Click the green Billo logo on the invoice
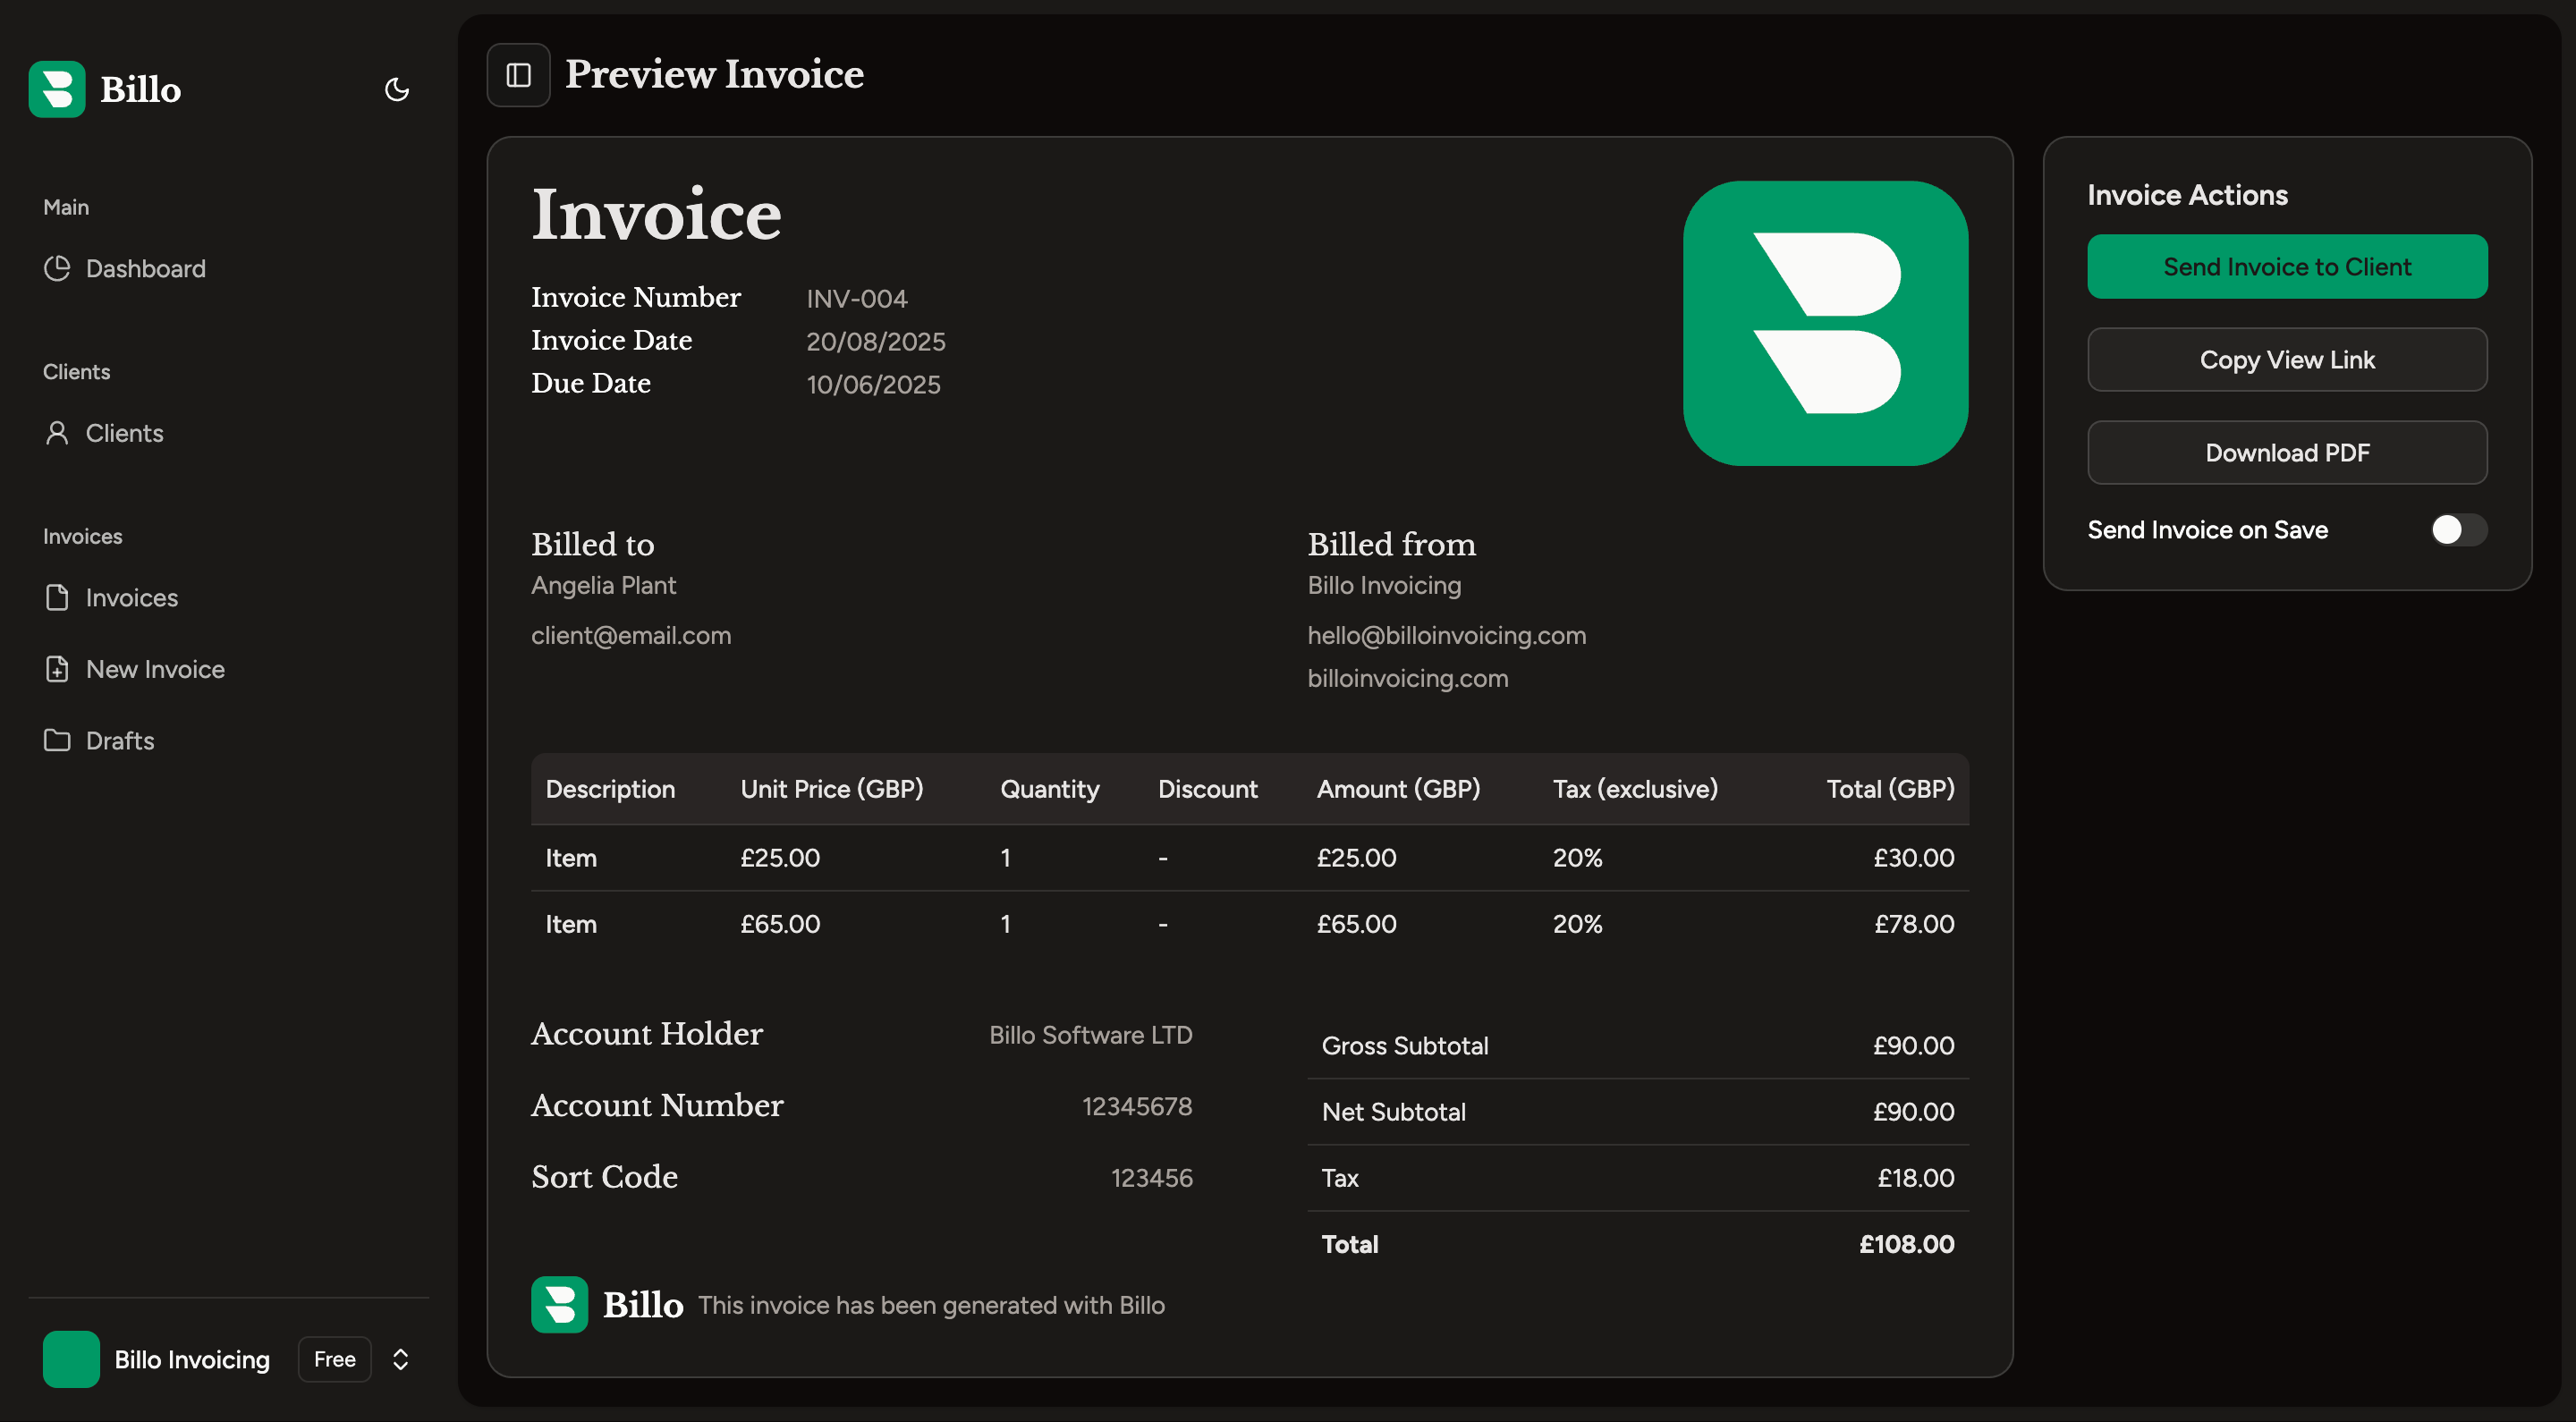The image size is (2576, 1422). (1824, 323)
